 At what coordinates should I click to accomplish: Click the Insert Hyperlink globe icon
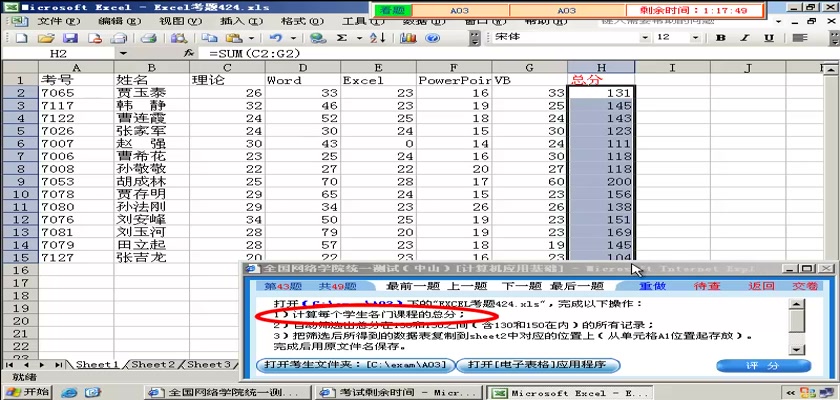click(x=318, y=38)
